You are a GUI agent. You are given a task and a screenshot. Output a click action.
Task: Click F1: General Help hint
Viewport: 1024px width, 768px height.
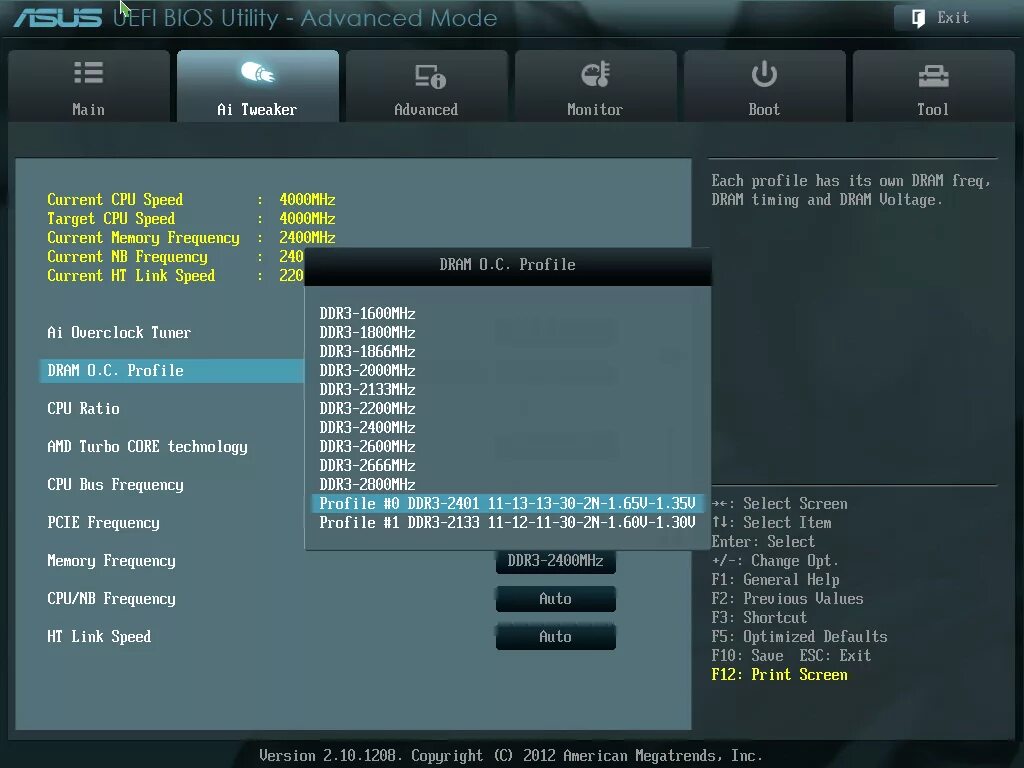tap(775, 580)
